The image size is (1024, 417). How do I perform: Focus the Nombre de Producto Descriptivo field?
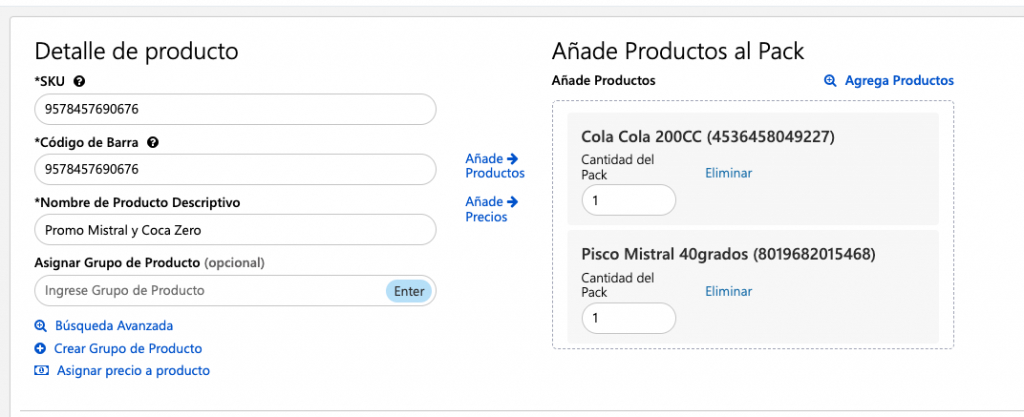pos(235,230)
